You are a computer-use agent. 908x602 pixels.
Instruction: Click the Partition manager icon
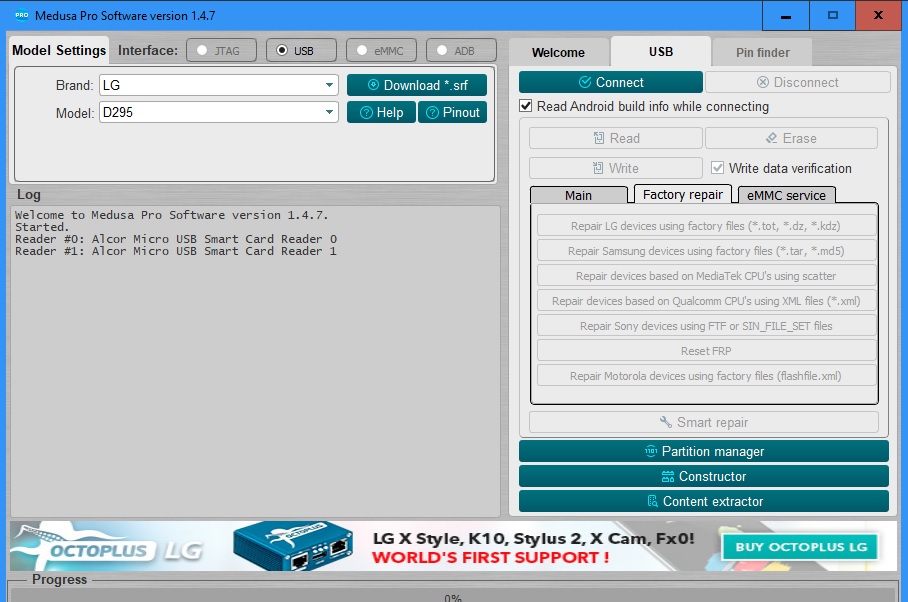(x=651, y=451)
